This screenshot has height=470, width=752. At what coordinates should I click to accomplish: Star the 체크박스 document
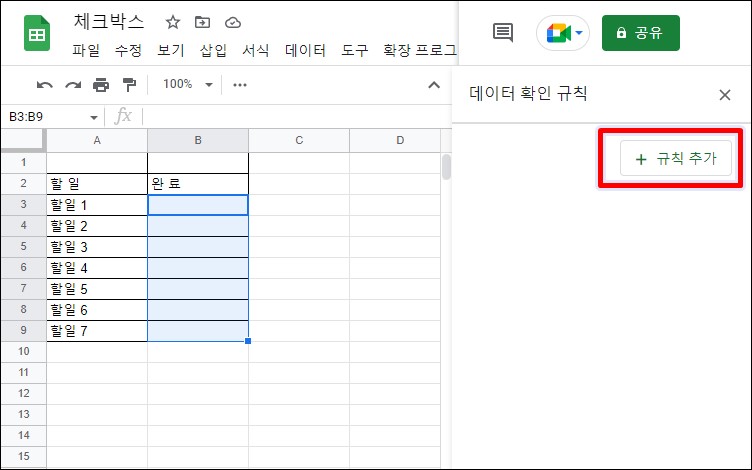(x=173, y=22)
